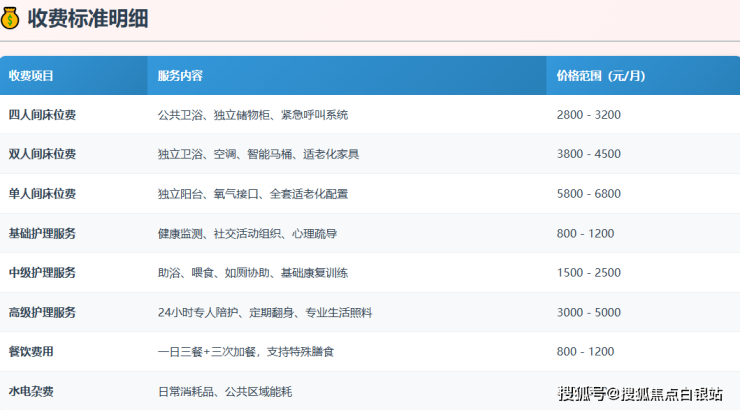Click the 基础护理服务 row label
The image size is (740, 410).
(42, 233)
